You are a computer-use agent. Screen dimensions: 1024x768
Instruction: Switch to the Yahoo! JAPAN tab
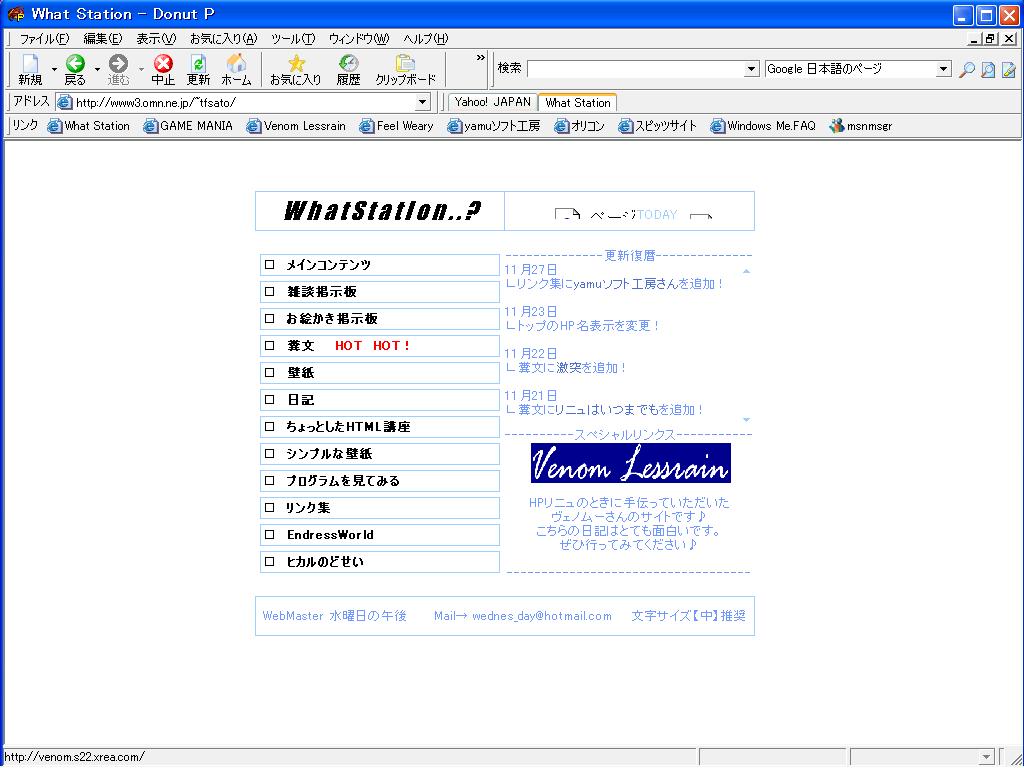492,102
